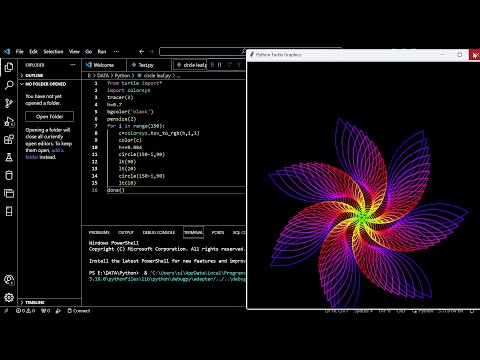The width and height of the screenshot is (480, 360).
Task: Open the Extensions view
Action: 9,139
